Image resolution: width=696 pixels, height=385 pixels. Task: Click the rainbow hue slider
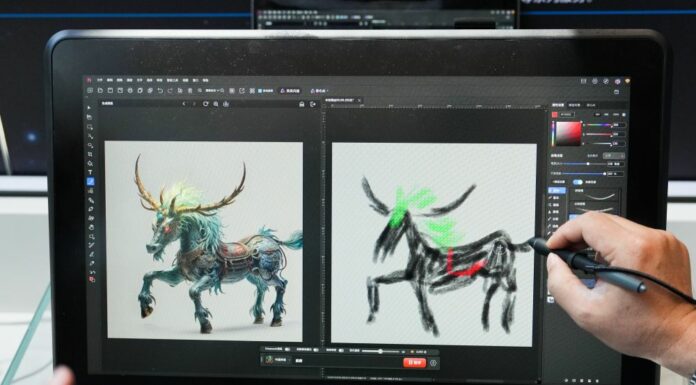[x=553, y=134]
